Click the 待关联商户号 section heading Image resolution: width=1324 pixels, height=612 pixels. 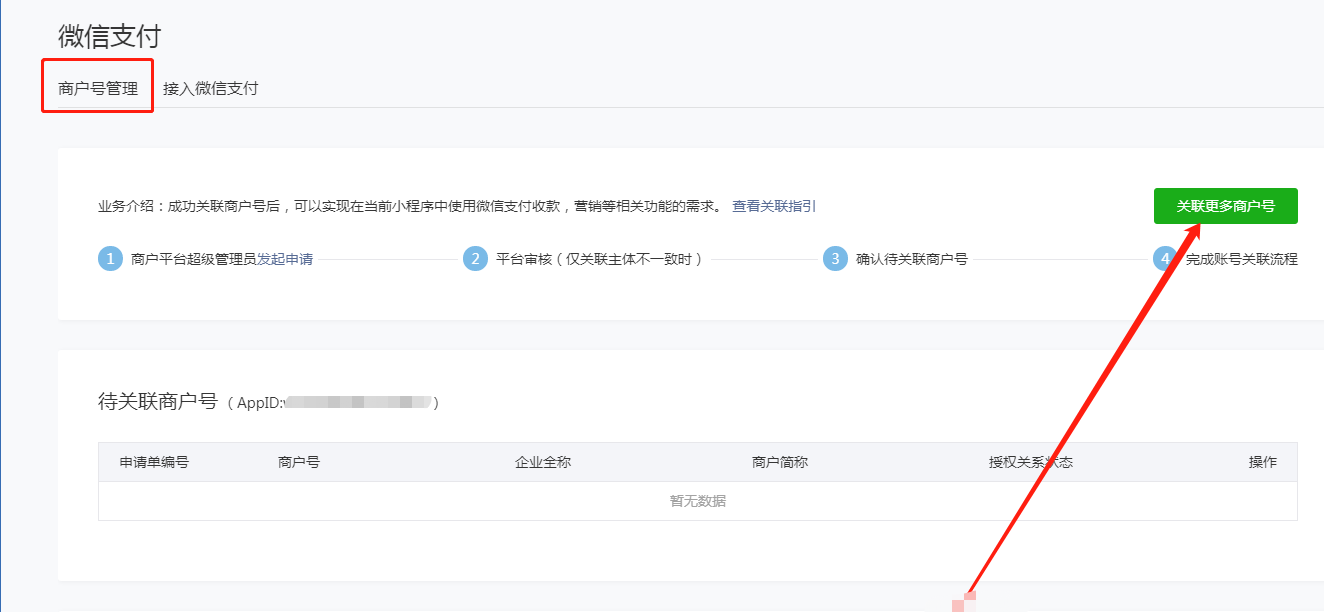[158, 402]
